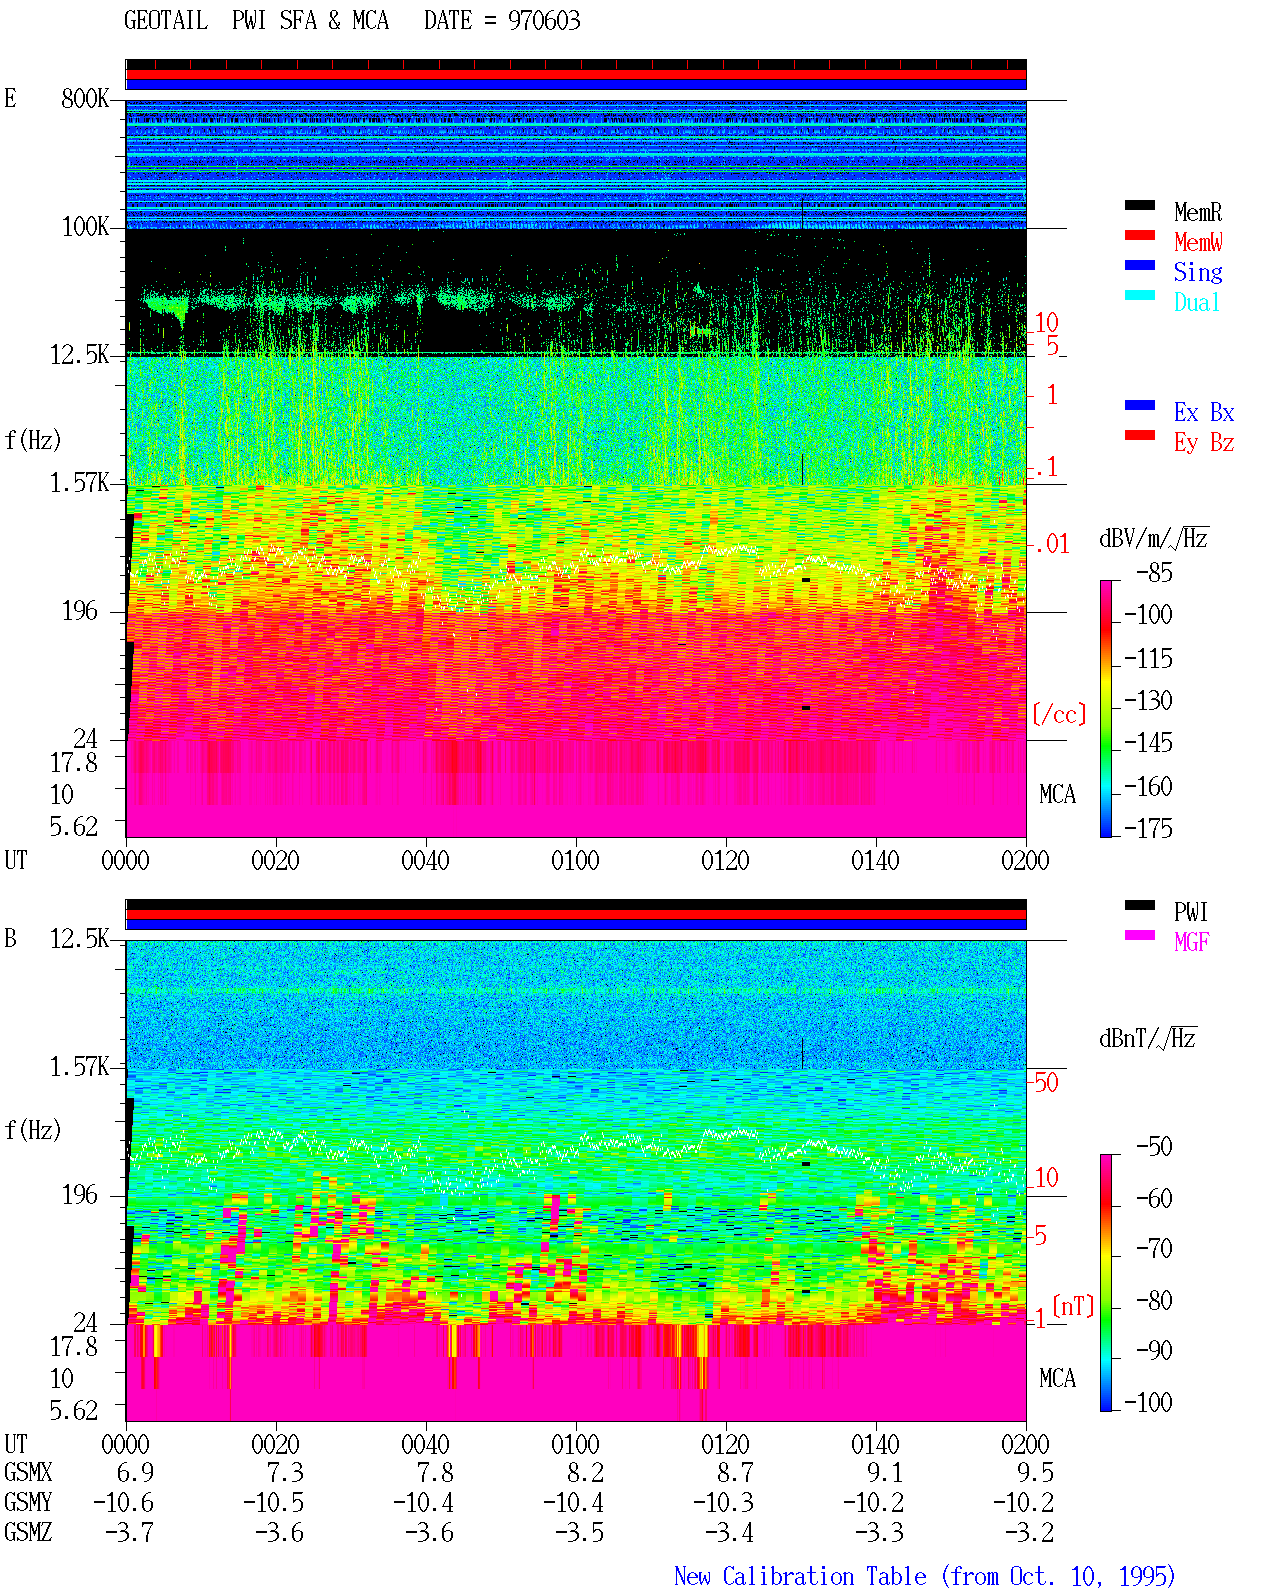Screen dimensions: 1280x1593
Task: Click the 100K frequency axis label
Action: click(85, 227)
